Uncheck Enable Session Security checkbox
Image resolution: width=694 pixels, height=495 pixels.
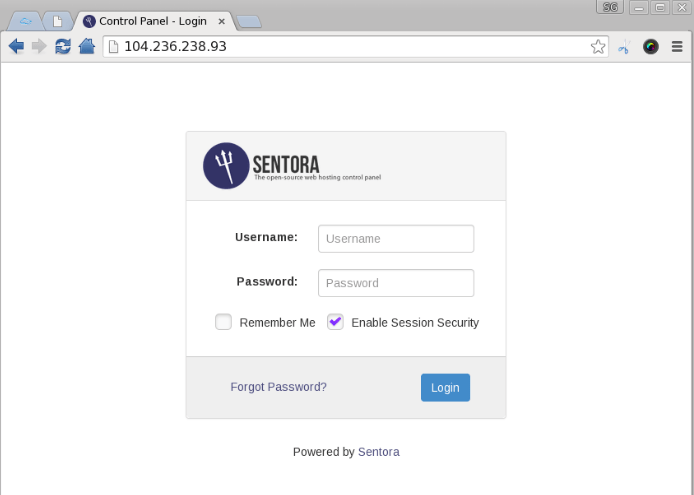[x=335, y=322]
